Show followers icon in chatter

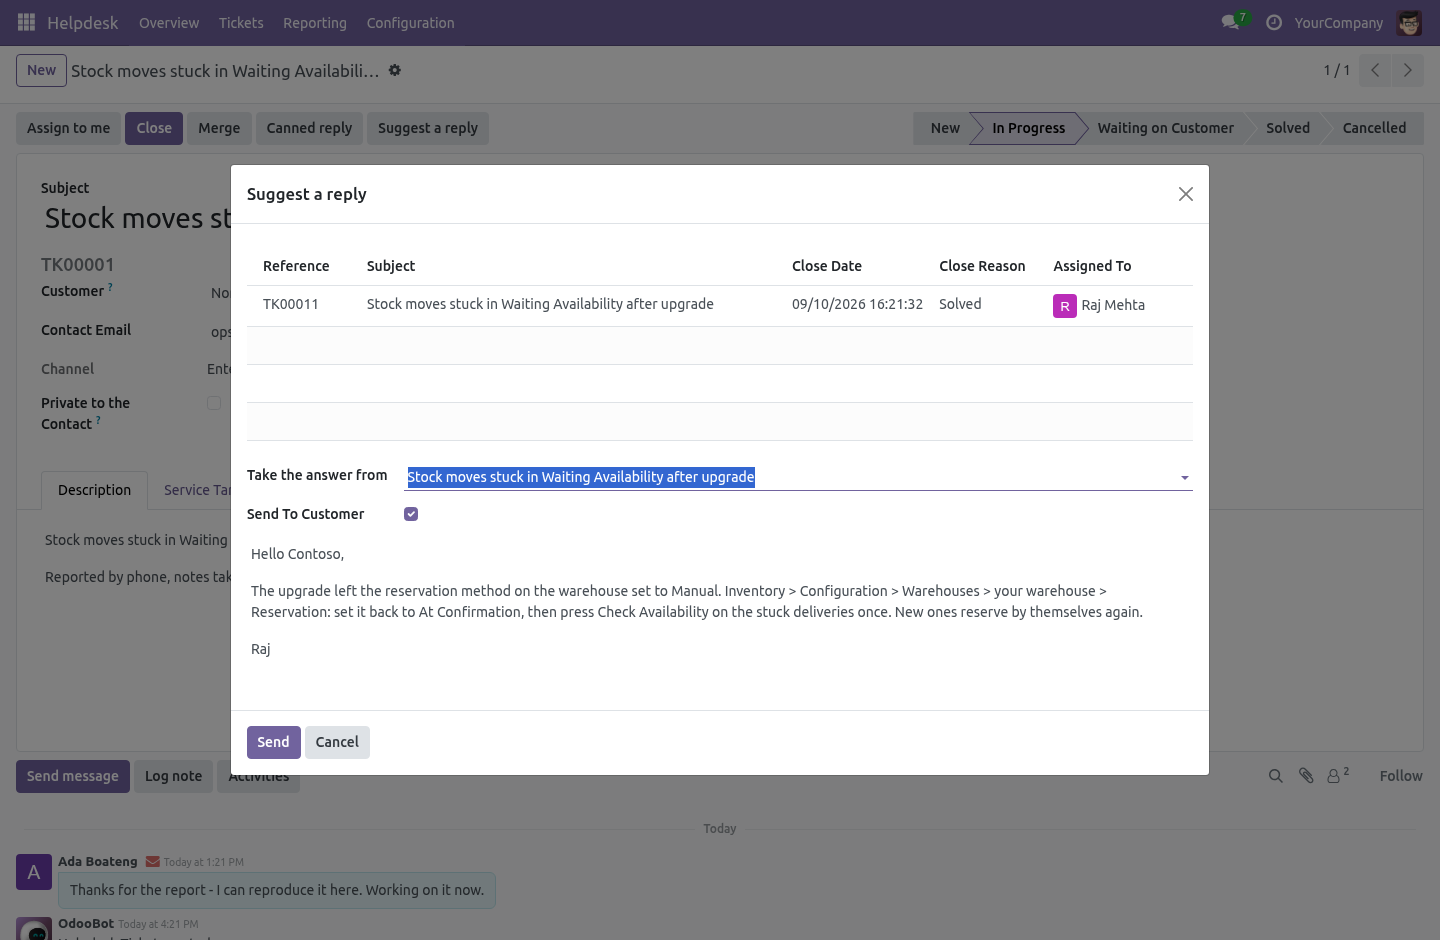pos(1338,775)
